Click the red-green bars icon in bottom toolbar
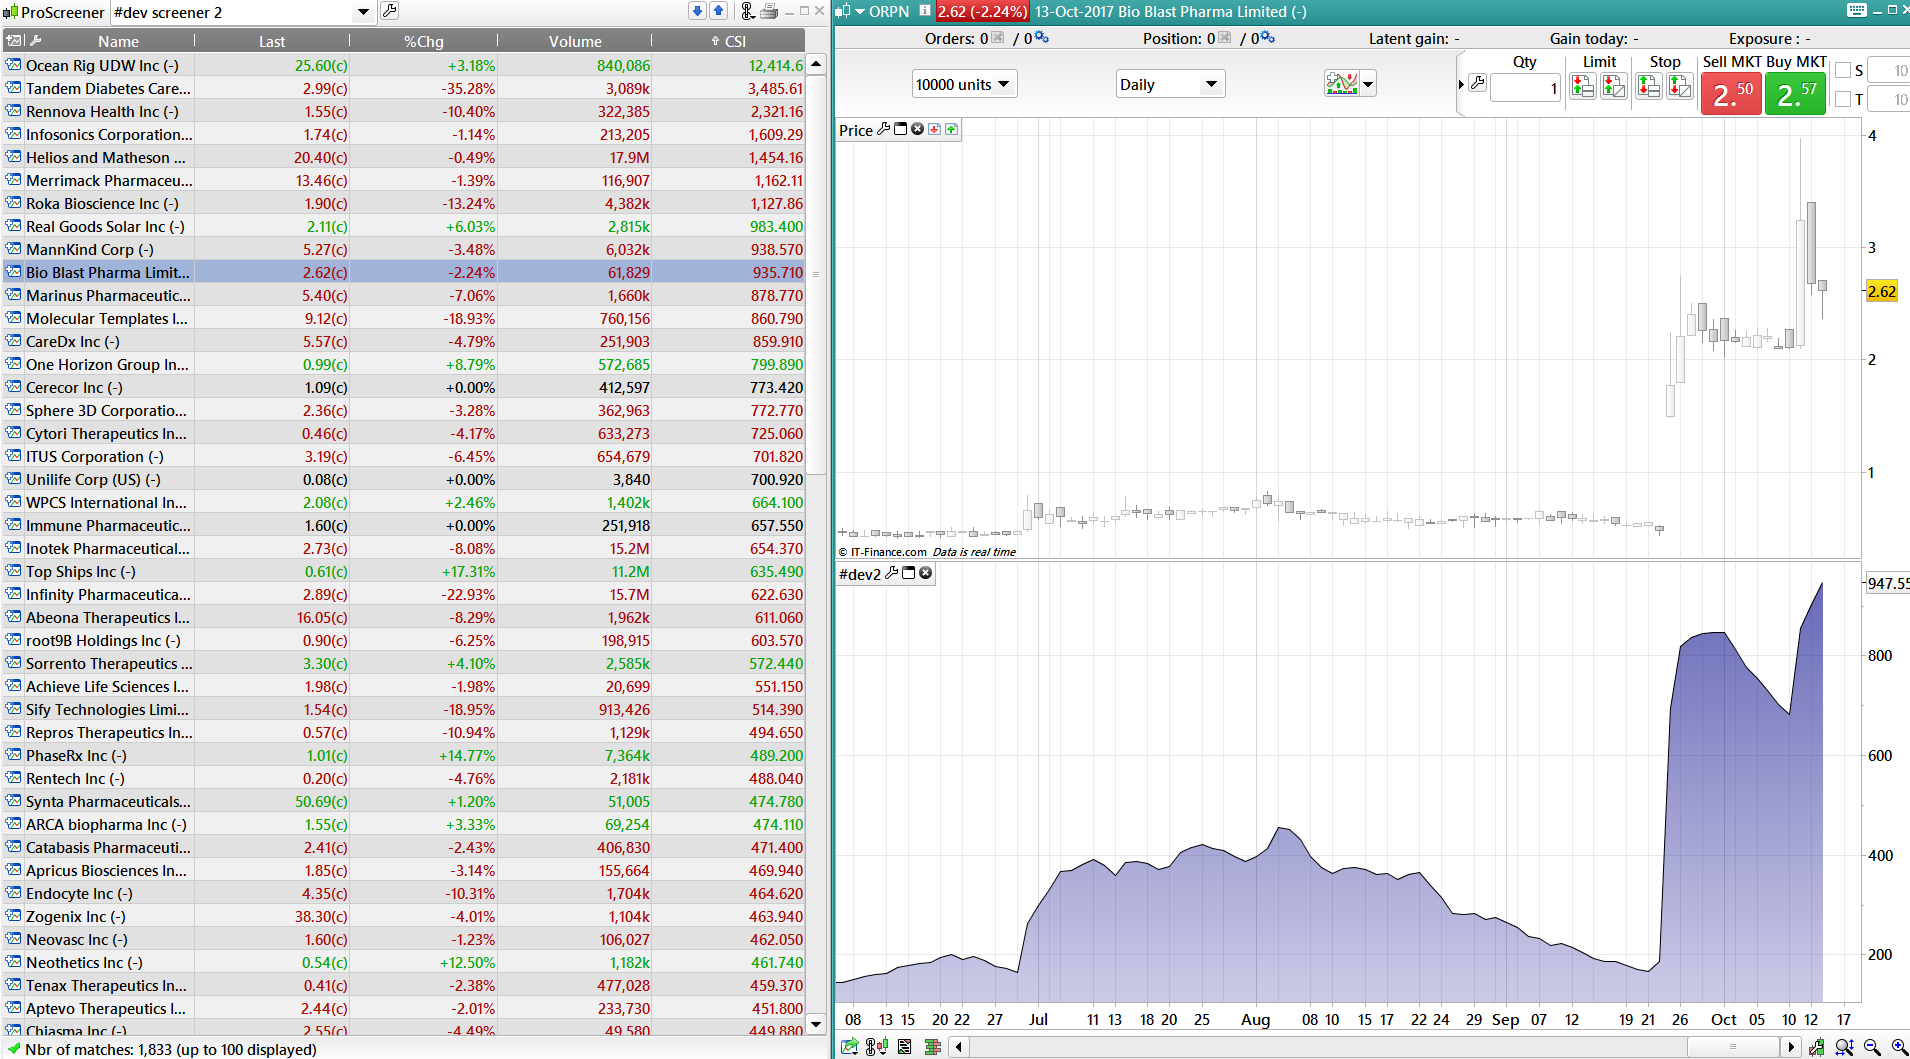 (x=933, y=1047)
